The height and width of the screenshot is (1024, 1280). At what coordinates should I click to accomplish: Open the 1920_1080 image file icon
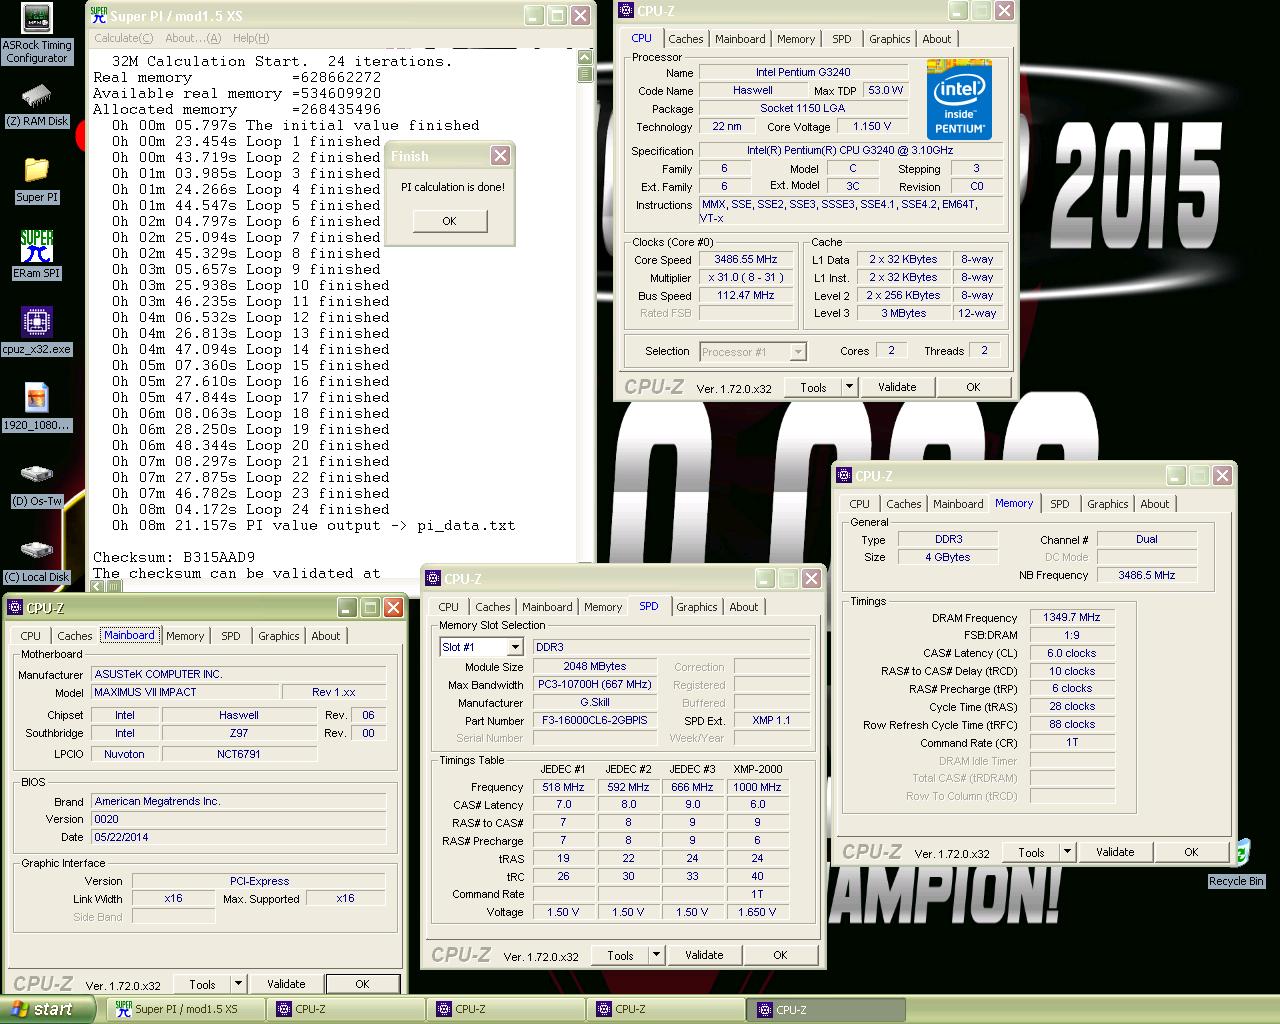[37, 407]
